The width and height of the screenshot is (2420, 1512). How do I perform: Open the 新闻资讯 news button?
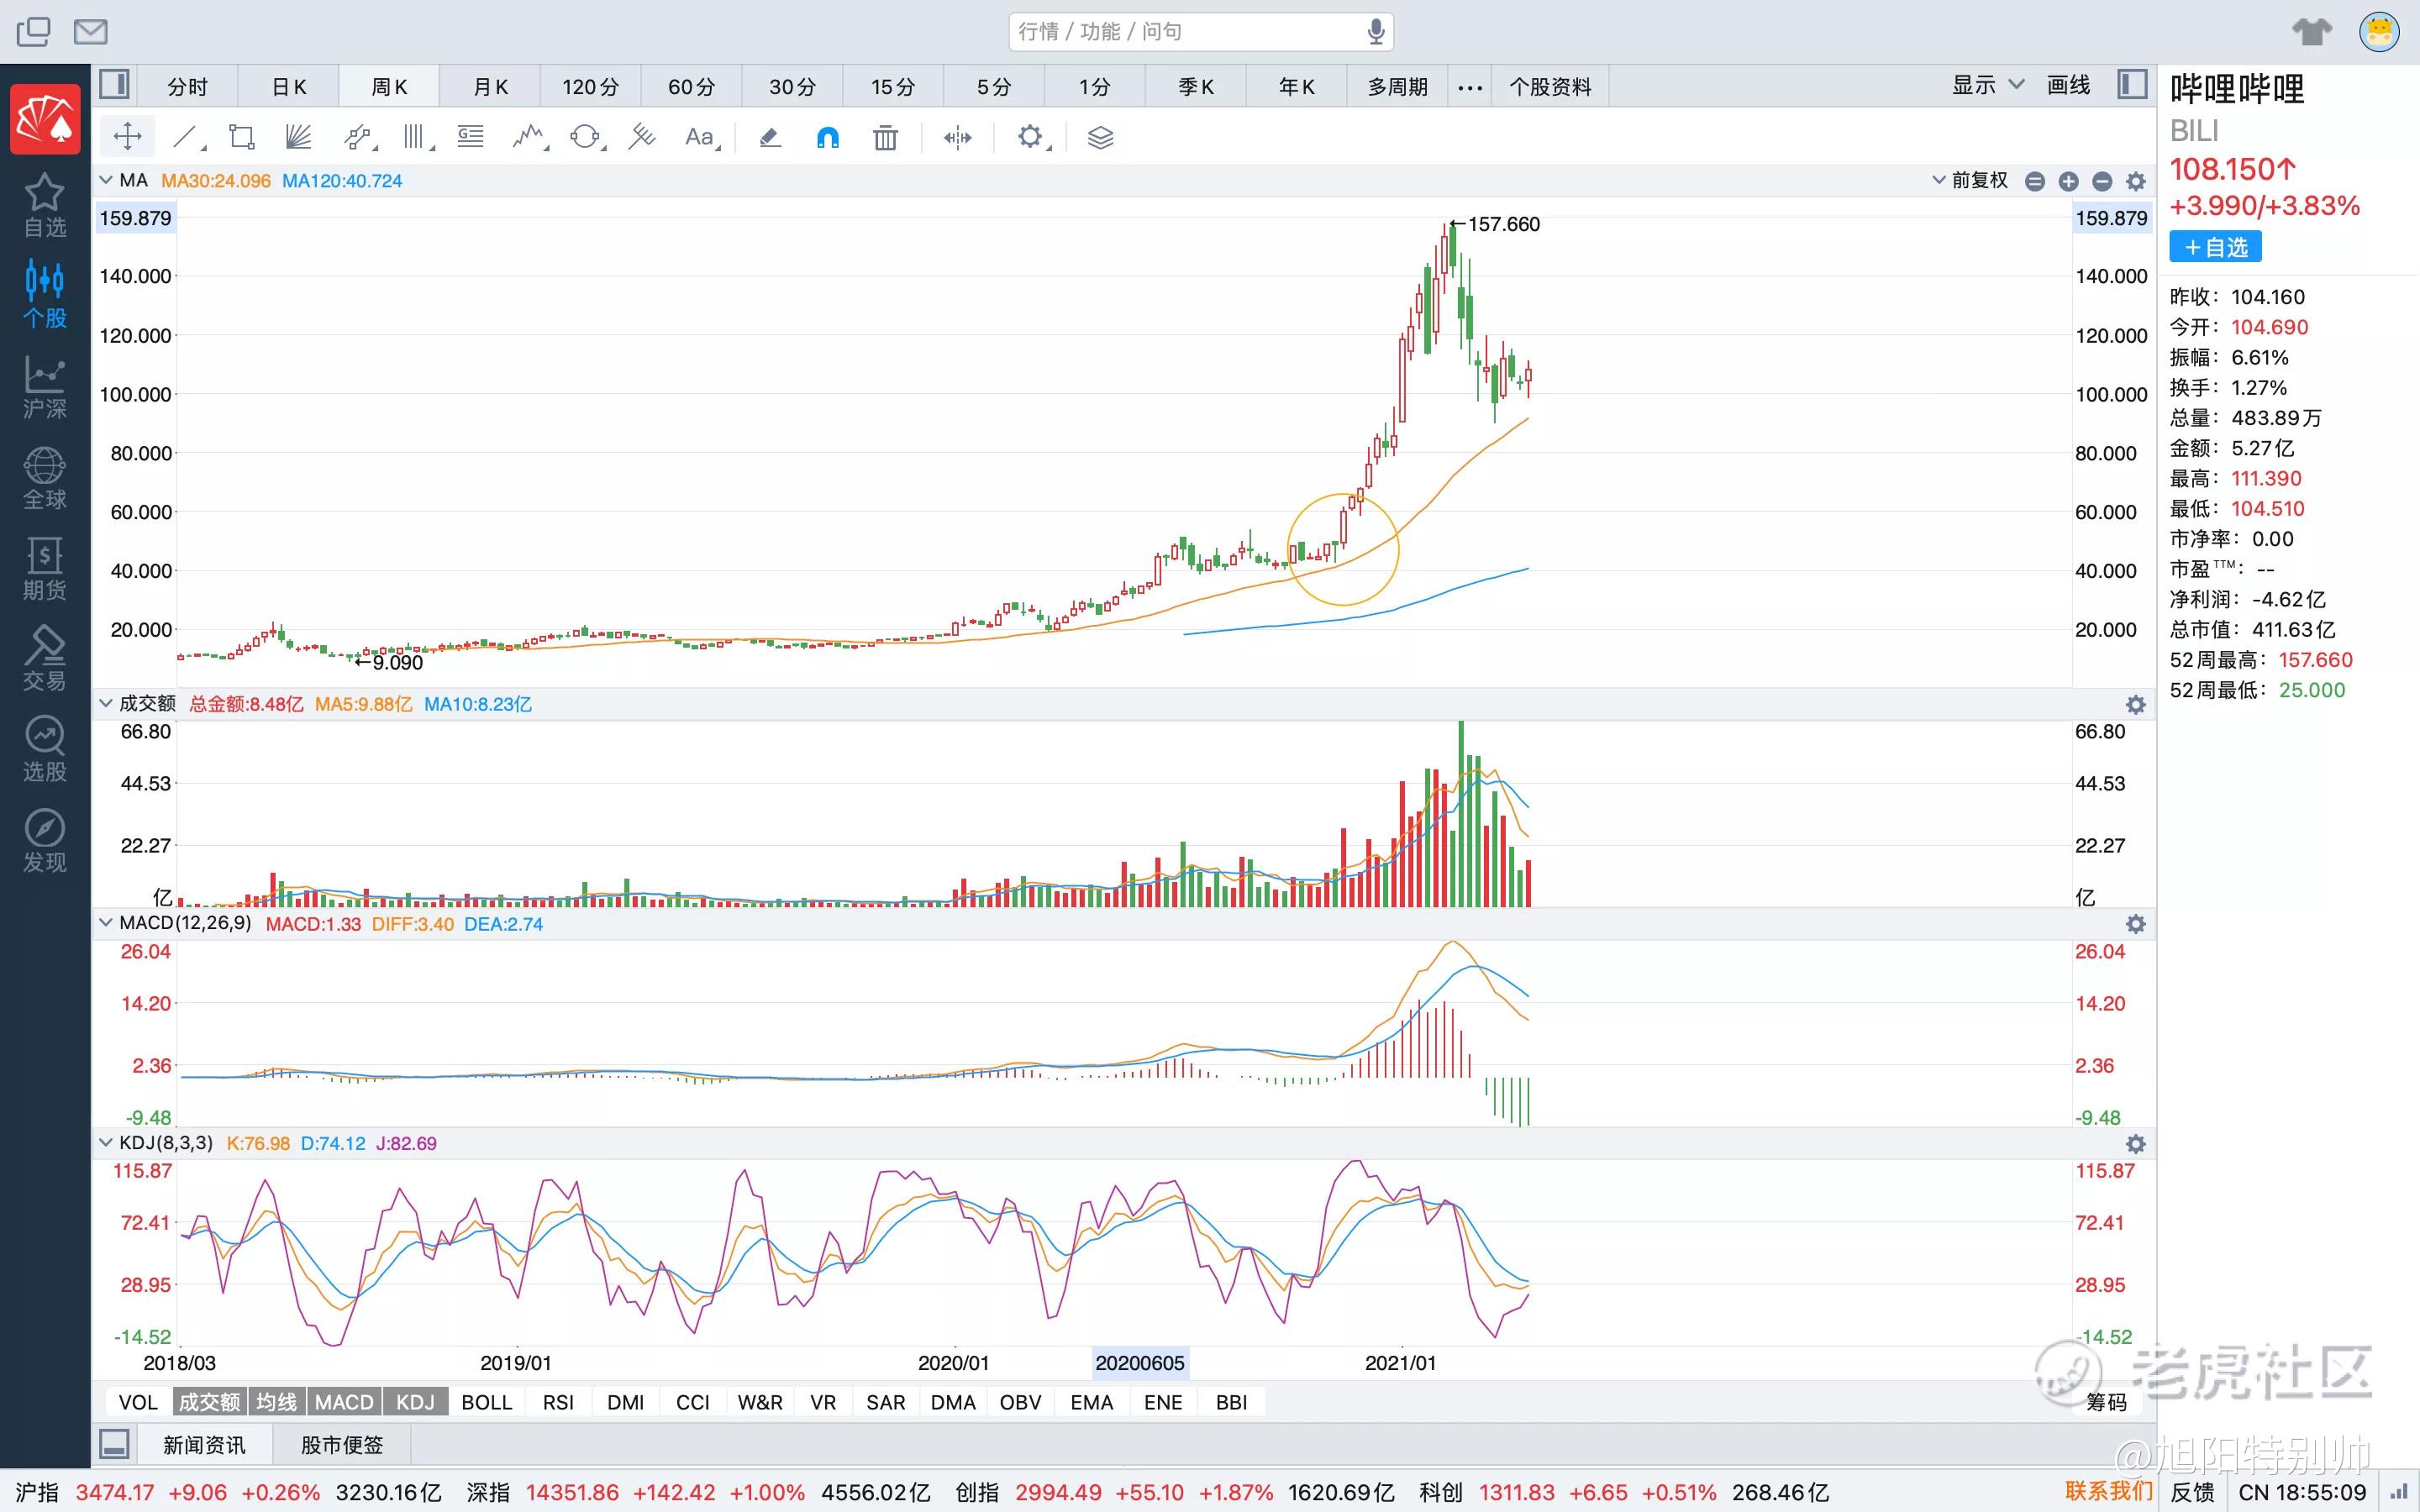(204, 1445)
